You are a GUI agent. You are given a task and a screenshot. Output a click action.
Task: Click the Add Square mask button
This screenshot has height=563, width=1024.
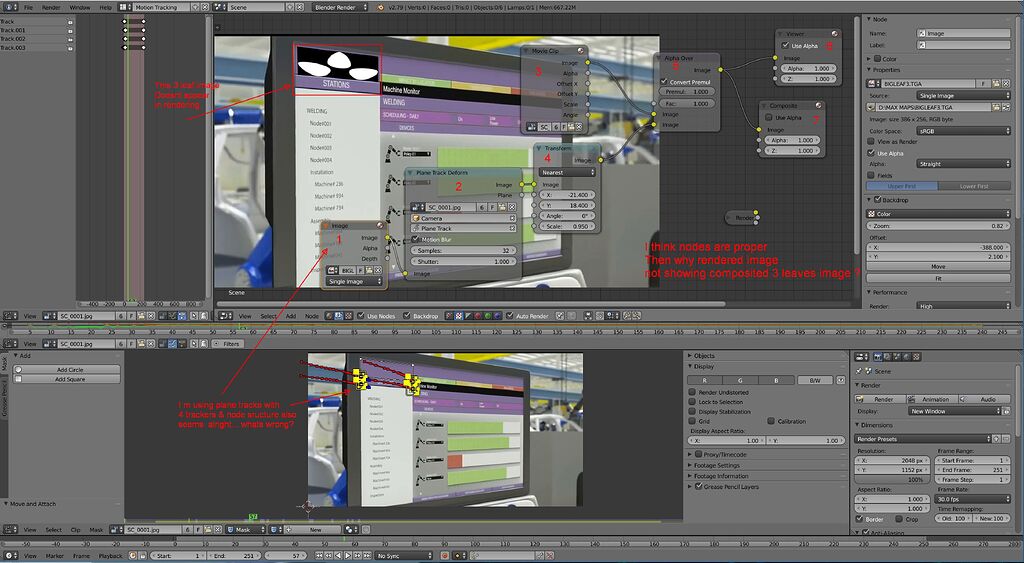69,379
